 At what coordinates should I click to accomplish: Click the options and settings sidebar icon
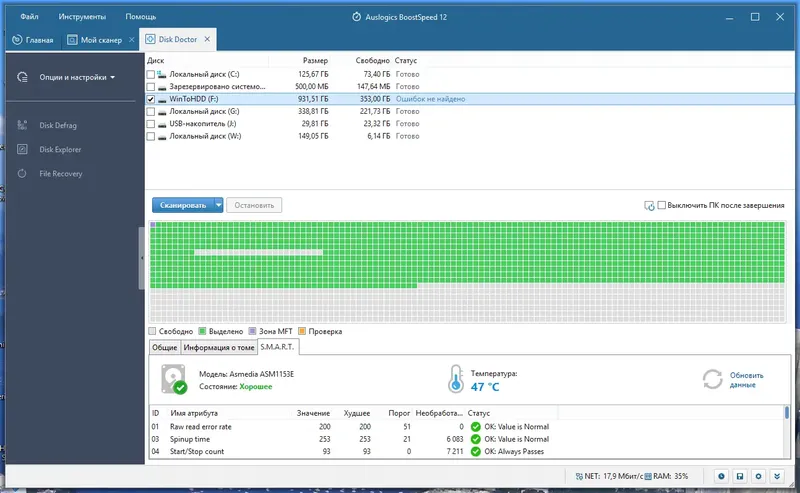tap(22, 77)
